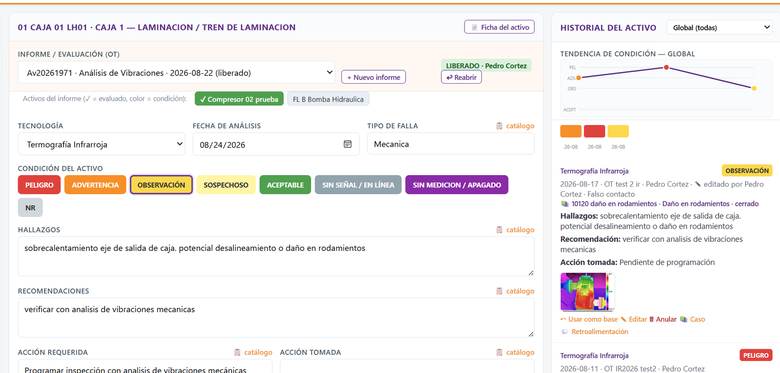The height and width of the screenshot is (373, 780).
Task: Select the Compresor 02 prueba asset chip
Action: (239, 99)
